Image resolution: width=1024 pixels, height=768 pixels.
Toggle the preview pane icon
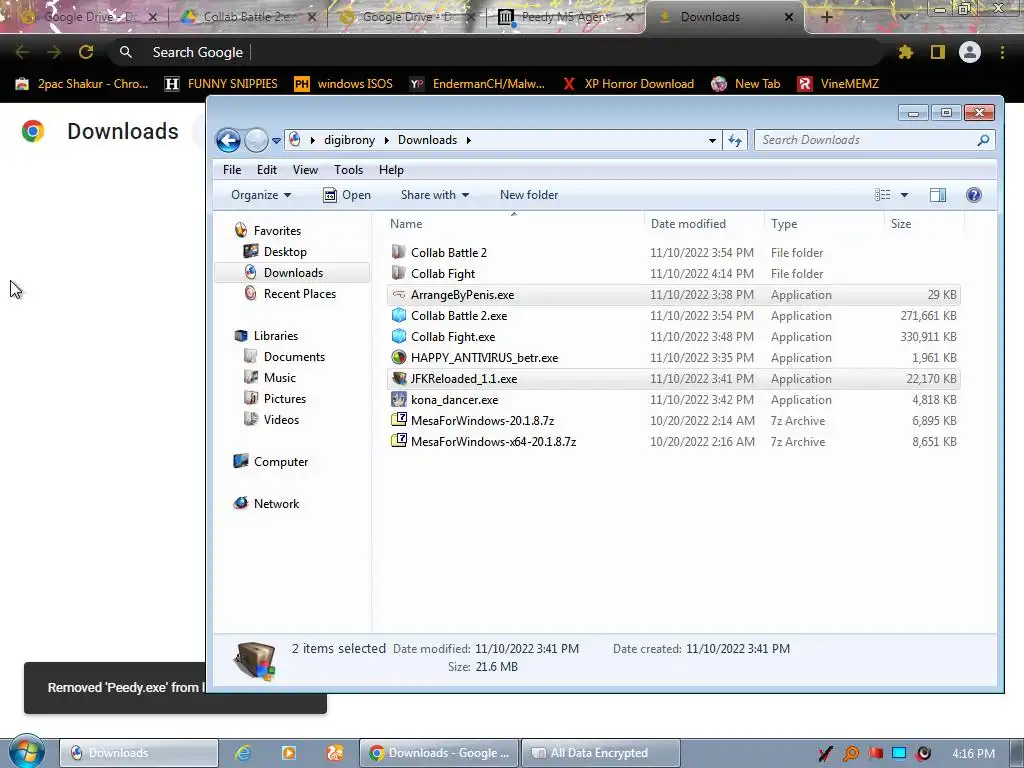point(938,195)
